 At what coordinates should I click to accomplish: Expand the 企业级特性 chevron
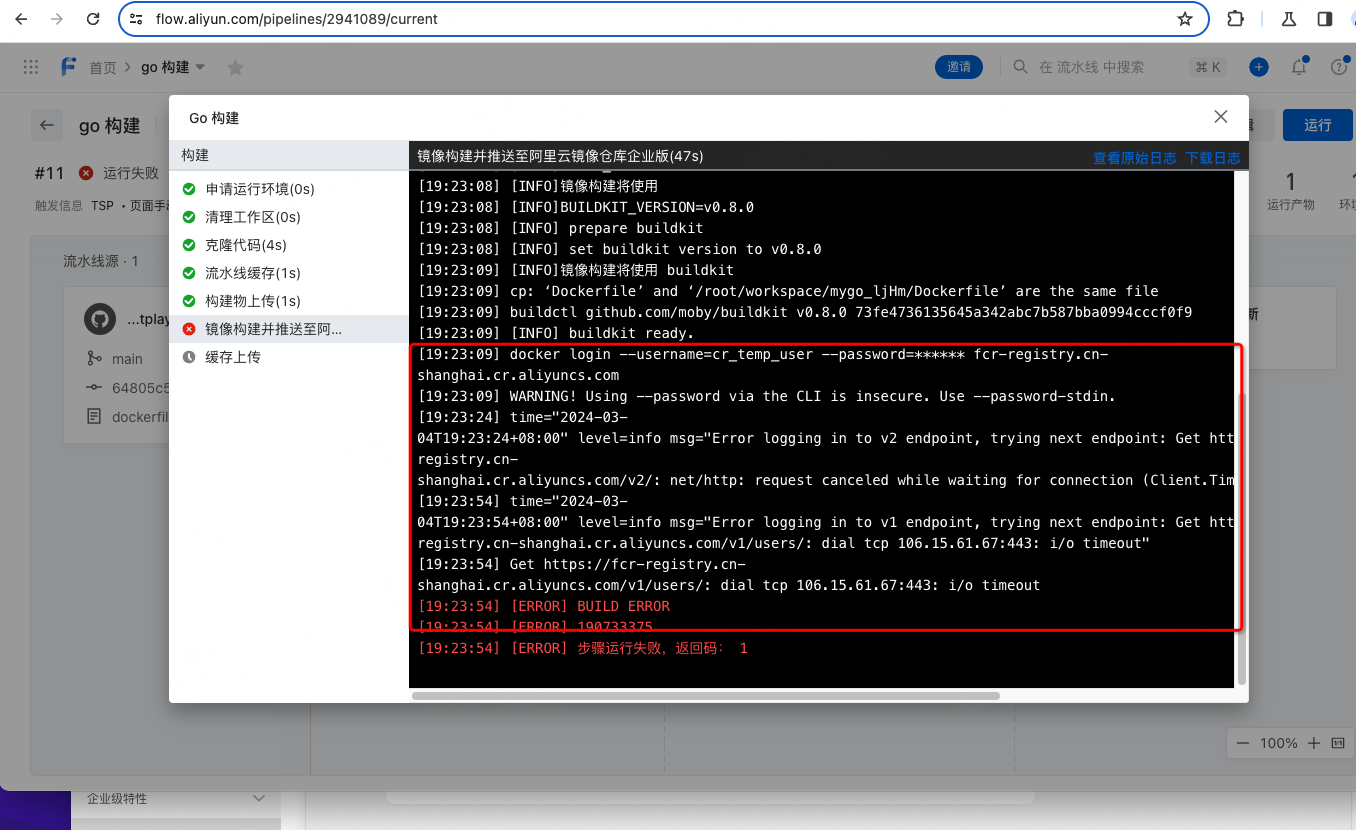pyautogui.click(x=259, y=798)
